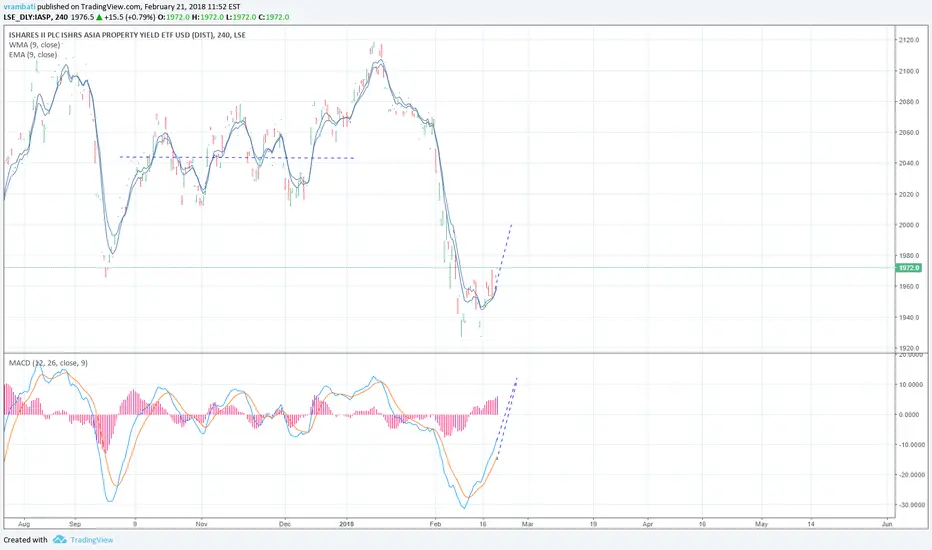Click the H:1972.0 high value

[x=207, y=17]
